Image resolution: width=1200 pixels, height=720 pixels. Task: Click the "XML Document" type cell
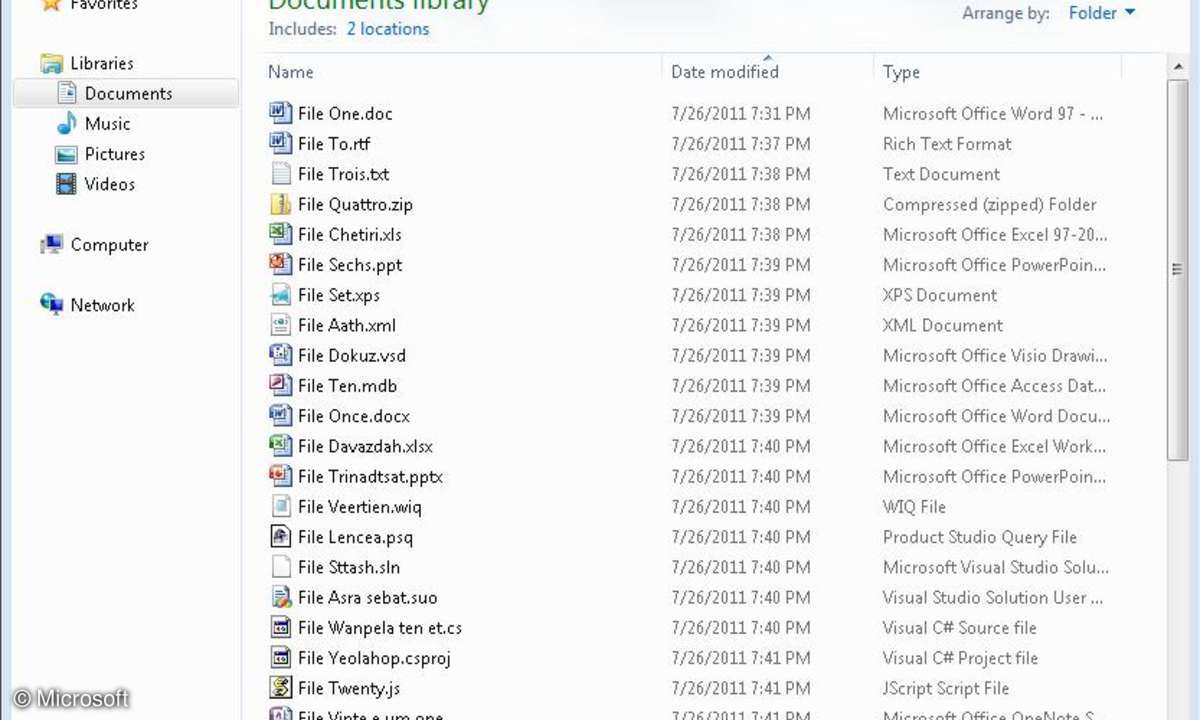tap(943, 325)
